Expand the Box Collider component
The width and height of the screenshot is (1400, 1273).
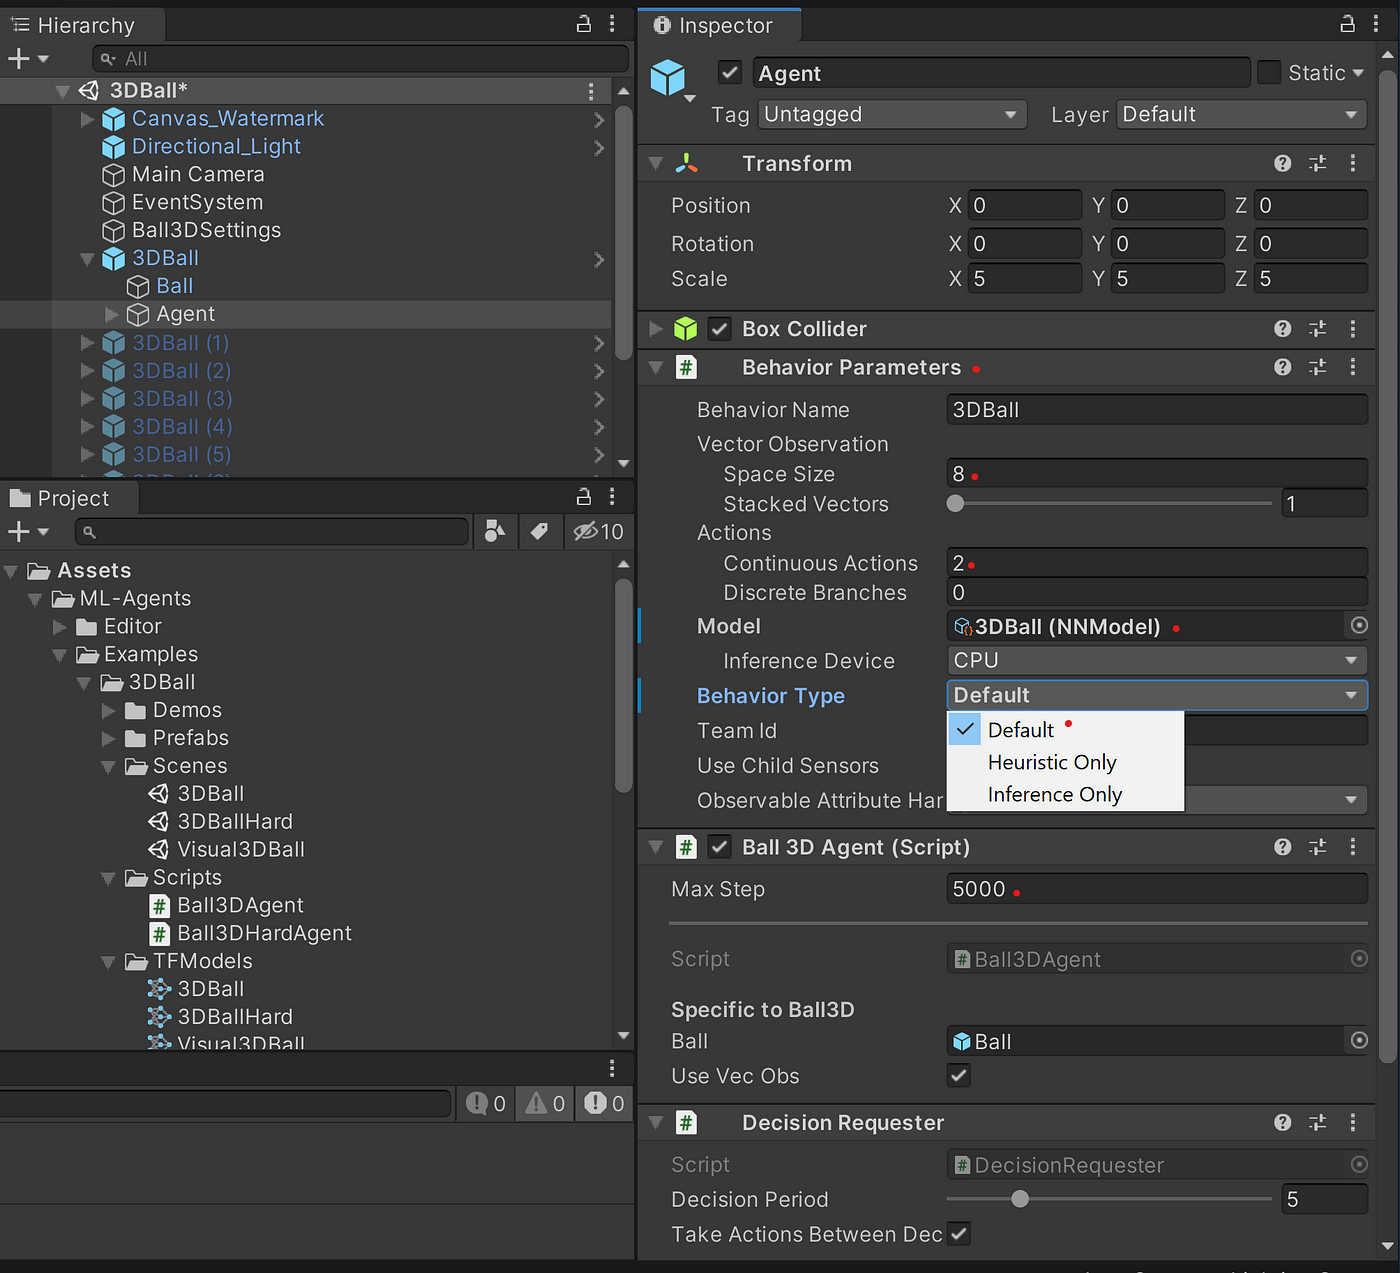(x=656, y=329)
